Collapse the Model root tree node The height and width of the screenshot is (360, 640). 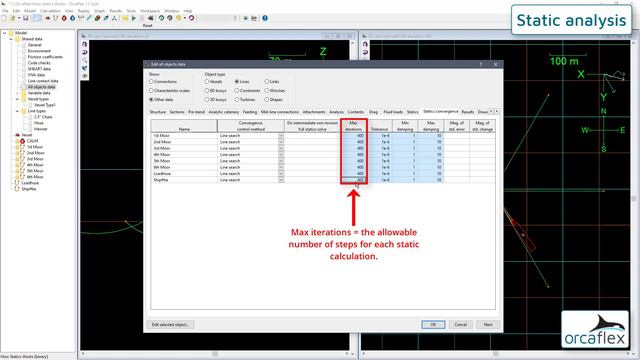pos(4,33)
